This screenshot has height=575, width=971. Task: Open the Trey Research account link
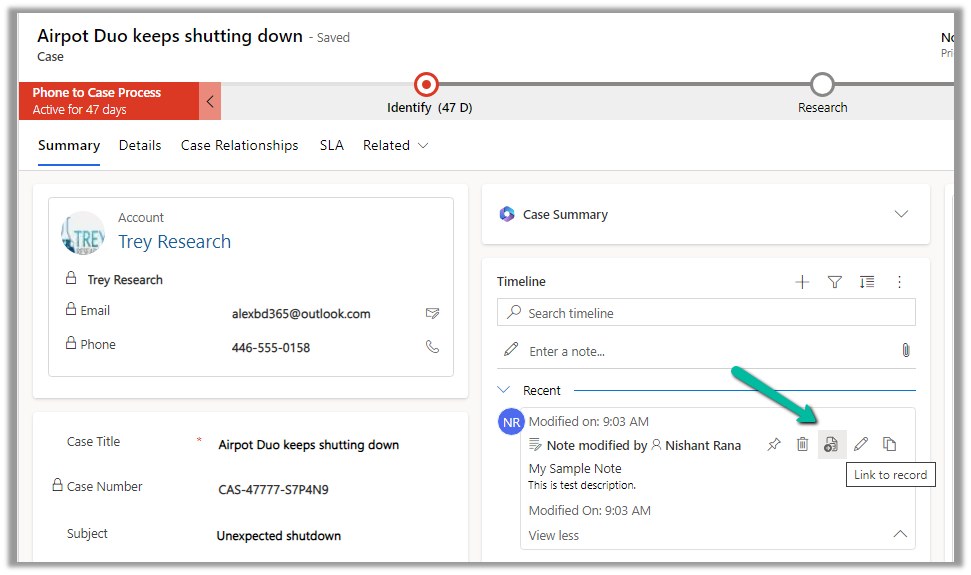(x=174, y=242)
